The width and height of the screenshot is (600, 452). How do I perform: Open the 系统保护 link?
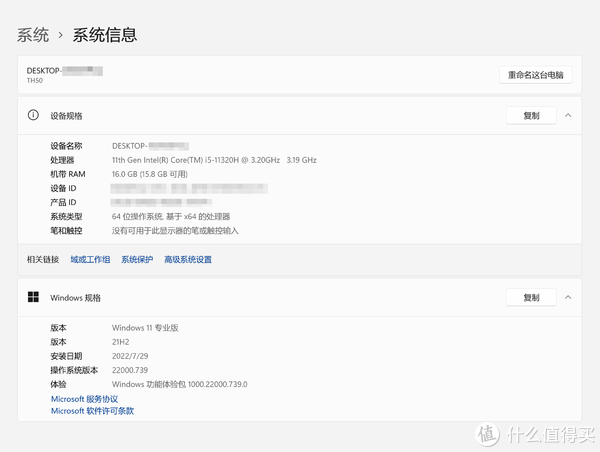(137, 259)
